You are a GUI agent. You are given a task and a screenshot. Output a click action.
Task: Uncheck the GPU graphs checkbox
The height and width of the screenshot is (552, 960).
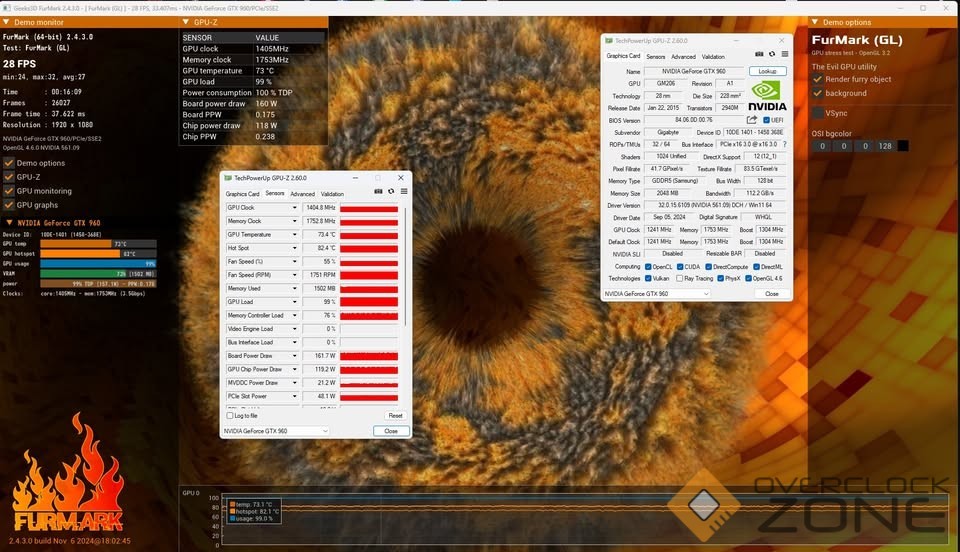pyautogui.click(x=9, y=204)
